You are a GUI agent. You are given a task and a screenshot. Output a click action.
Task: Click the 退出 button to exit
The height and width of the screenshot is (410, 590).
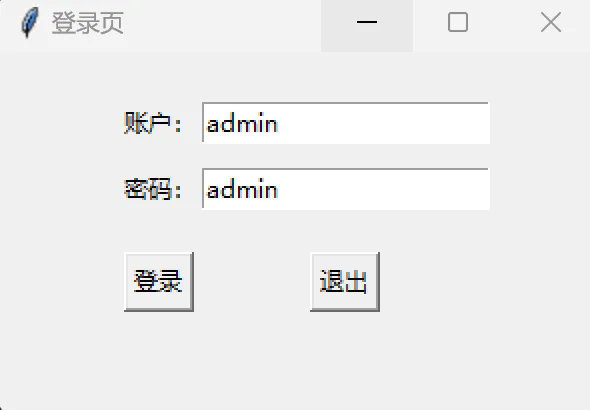(345, 282)
